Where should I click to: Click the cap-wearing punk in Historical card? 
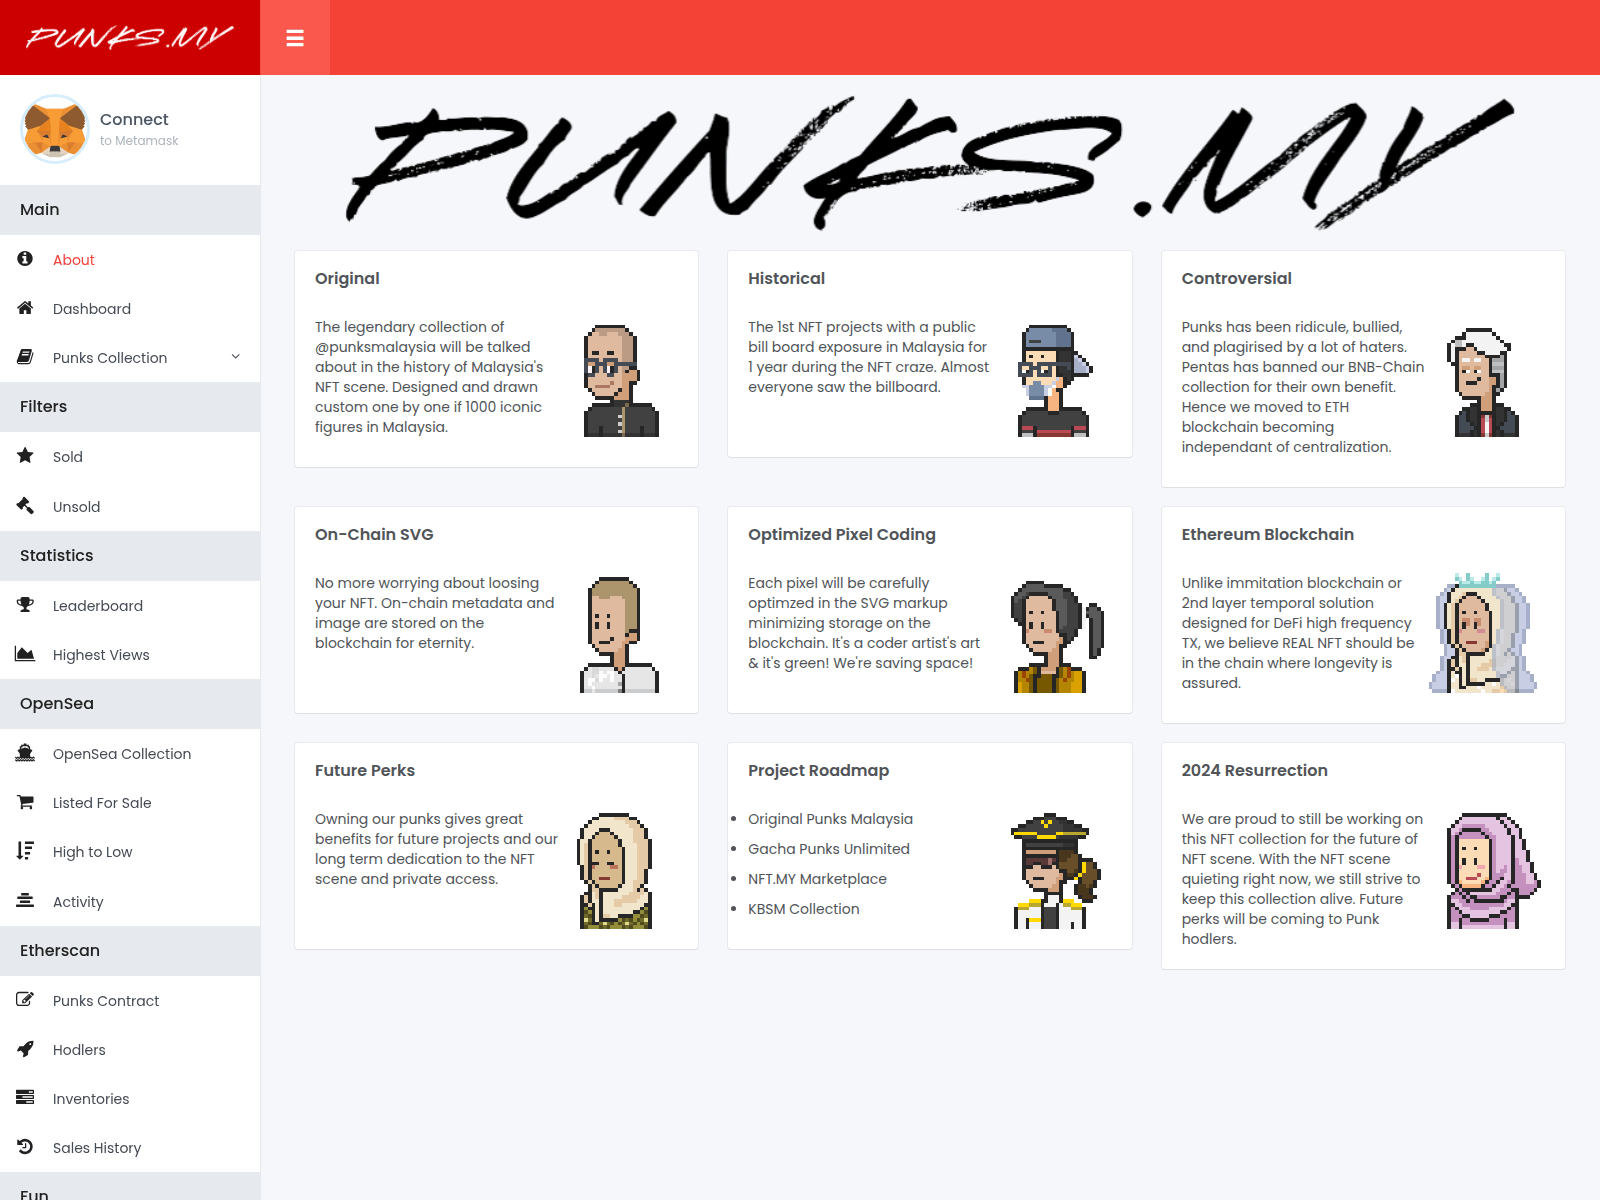1055,381
